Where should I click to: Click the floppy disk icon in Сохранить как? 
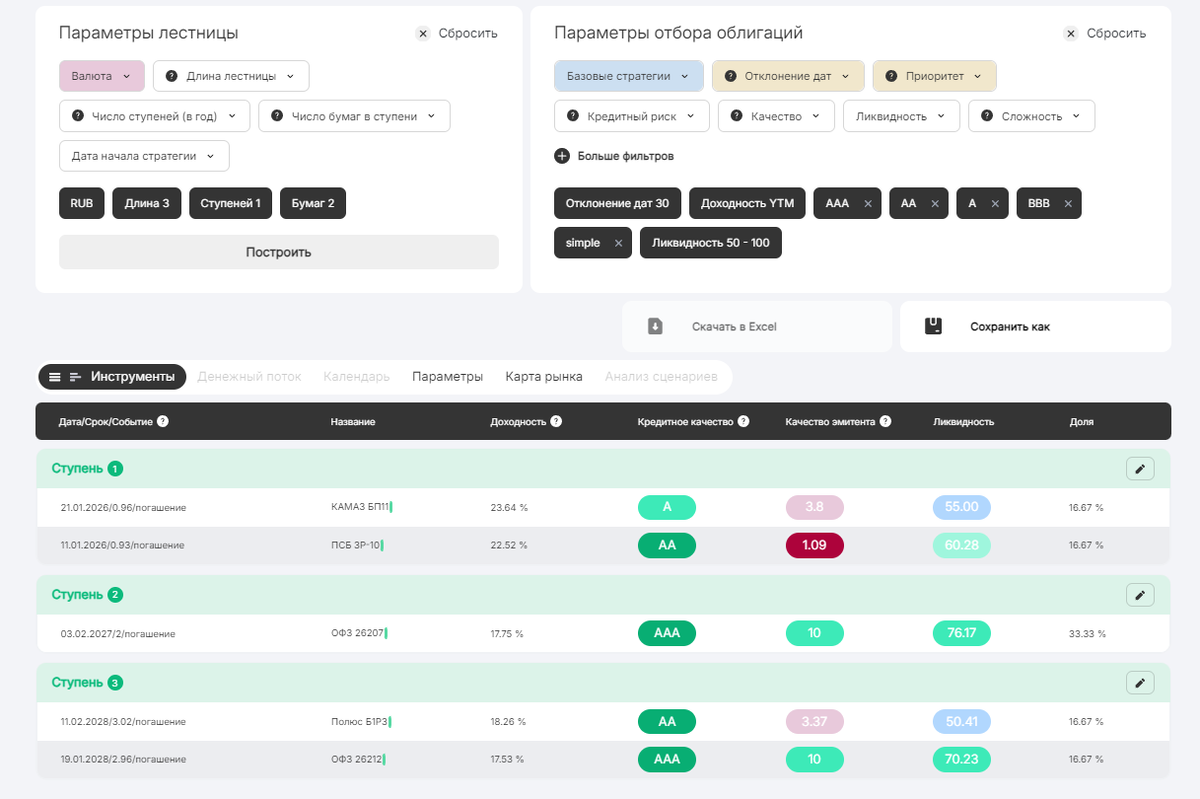point(933,326)
